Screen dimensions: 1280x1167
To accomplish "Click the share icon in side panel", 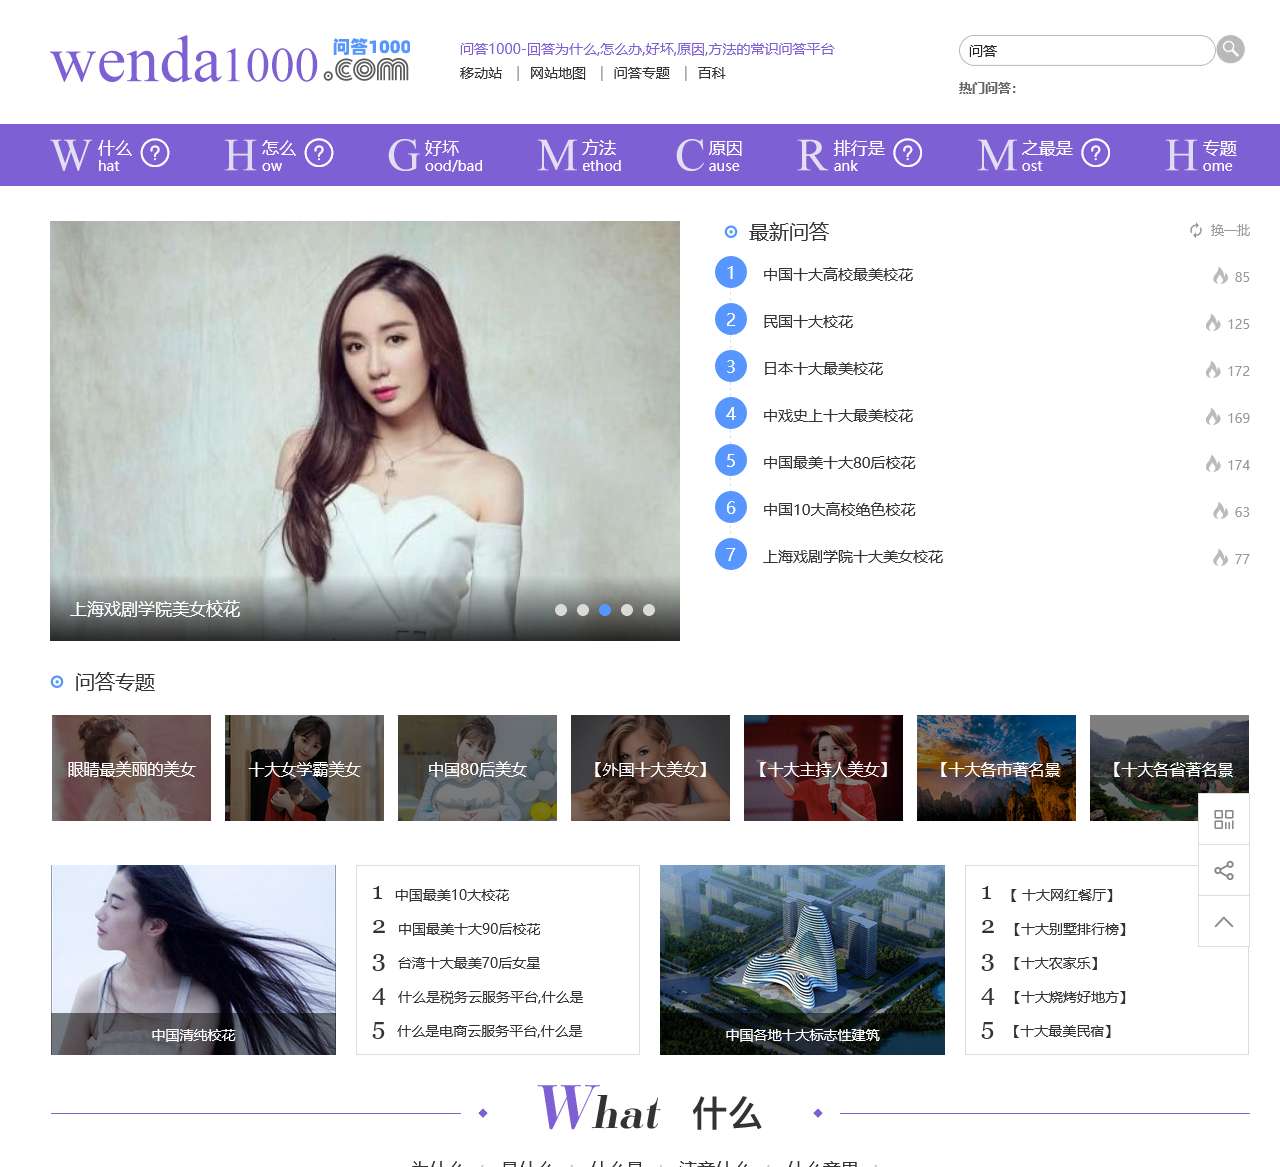I will [1224, 871].
